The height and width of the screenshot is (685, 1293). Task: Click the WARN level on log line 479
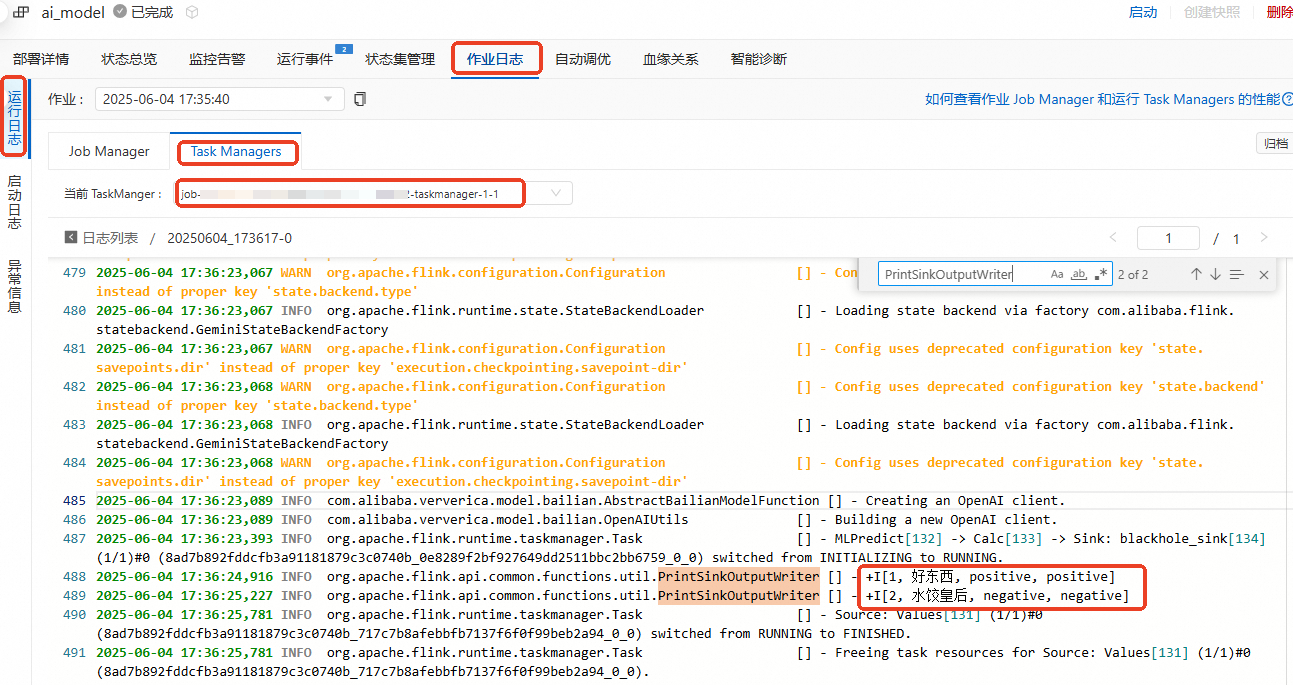pos(295,273)
